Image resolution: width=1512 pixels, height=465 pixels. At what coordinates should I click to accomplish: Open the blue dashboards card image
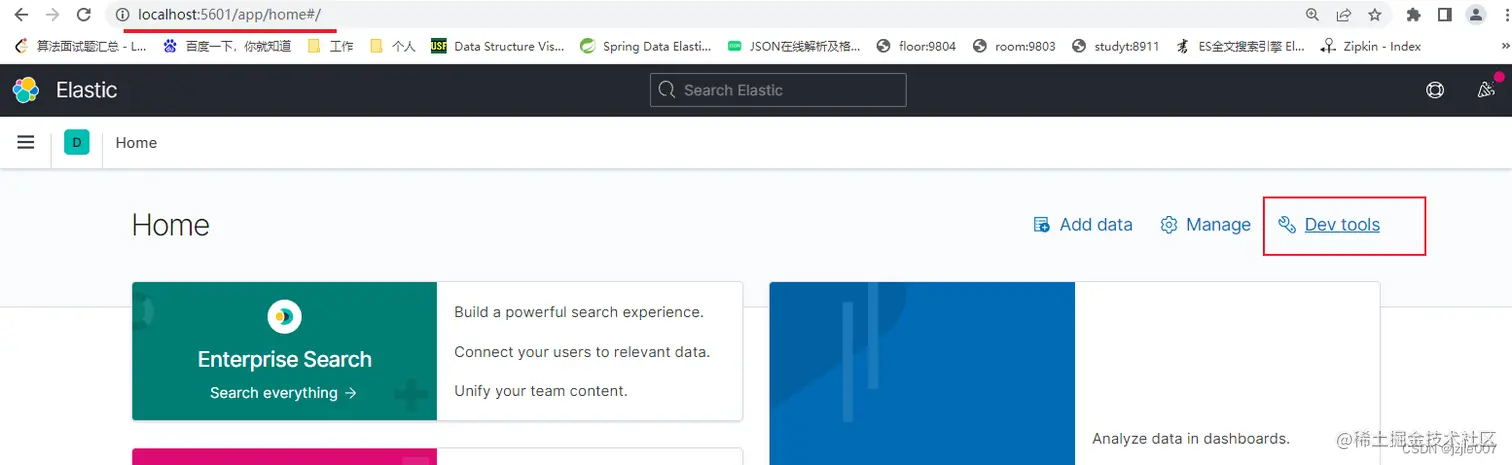pyautogui.click(x=922, y=373)
